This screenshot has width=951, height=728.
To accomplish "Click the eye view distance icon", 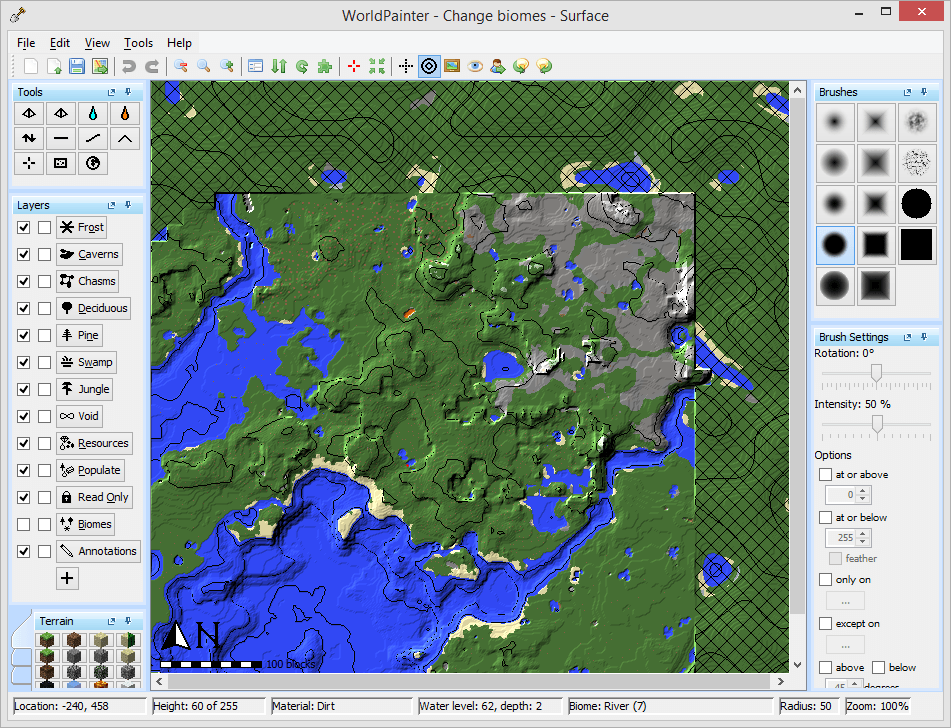I will point(475,66).
